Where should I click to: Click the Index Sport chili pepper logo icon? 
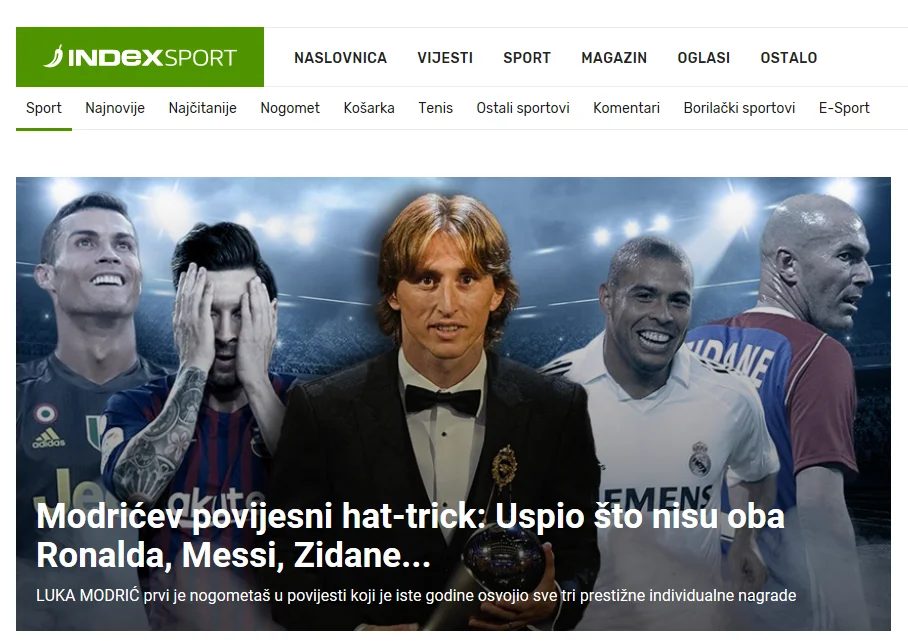coord(54,57)
